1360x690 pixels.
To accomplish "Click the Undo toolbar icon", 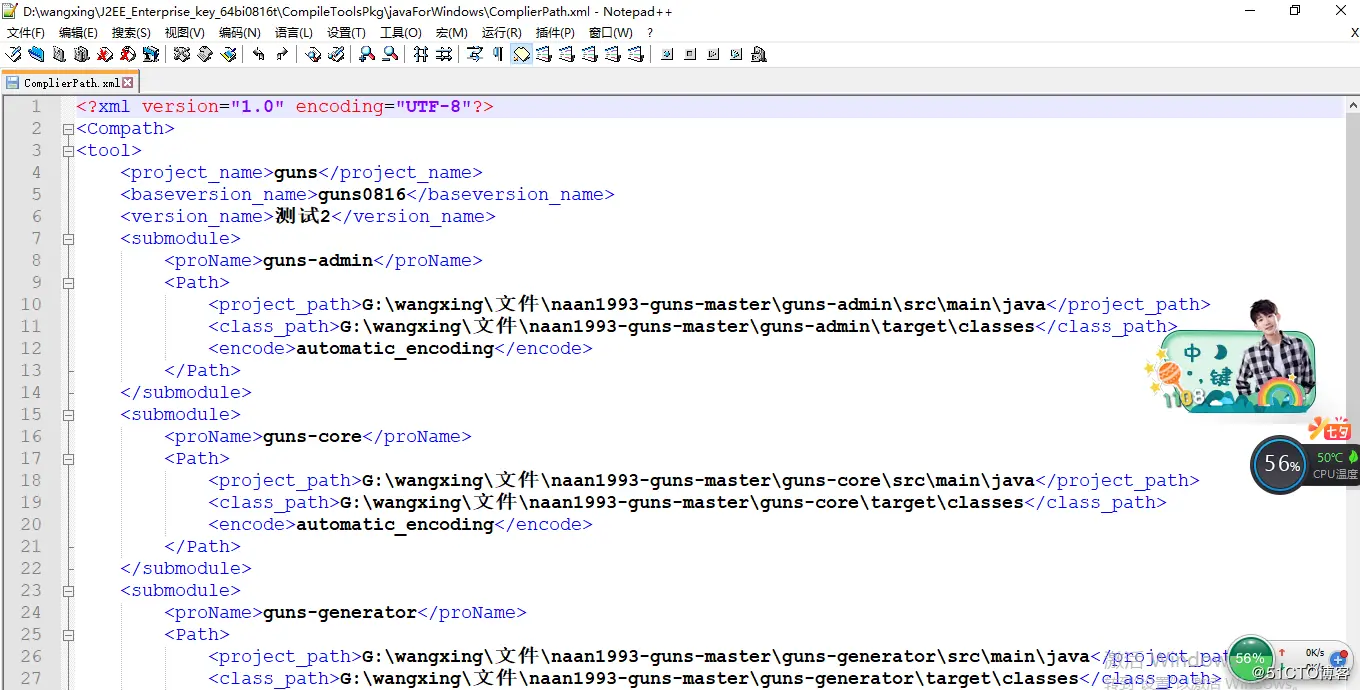I will 259,54.
